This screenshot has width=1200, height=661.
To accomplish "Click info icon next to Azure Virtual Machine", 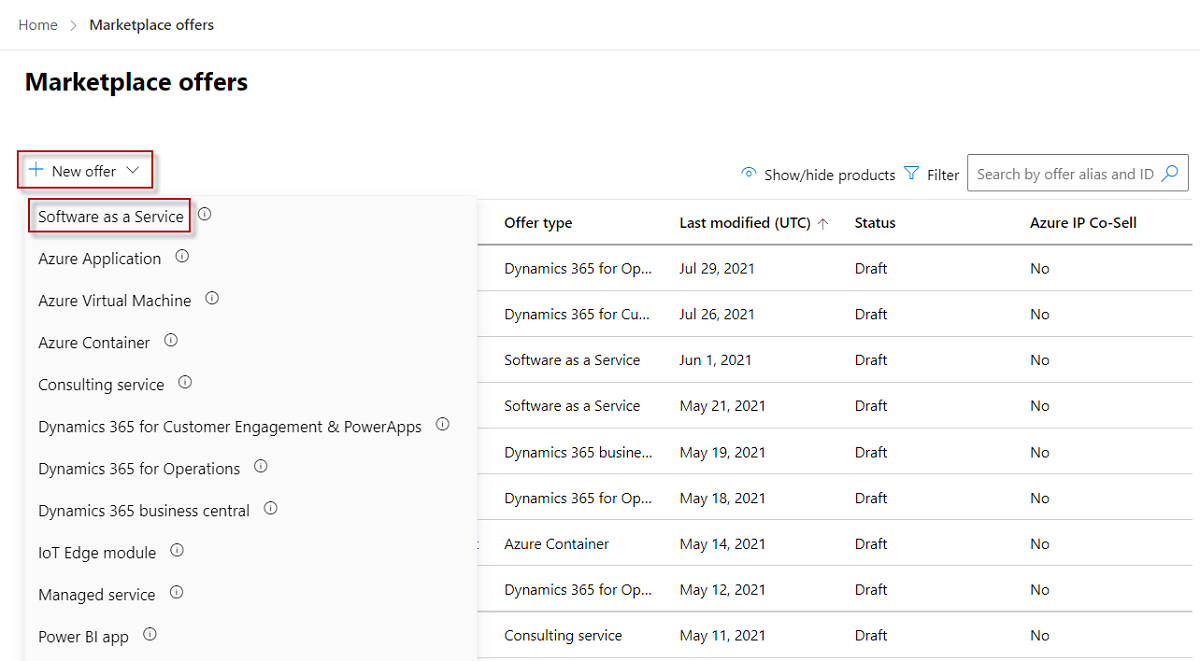I will tap(212, 299).
